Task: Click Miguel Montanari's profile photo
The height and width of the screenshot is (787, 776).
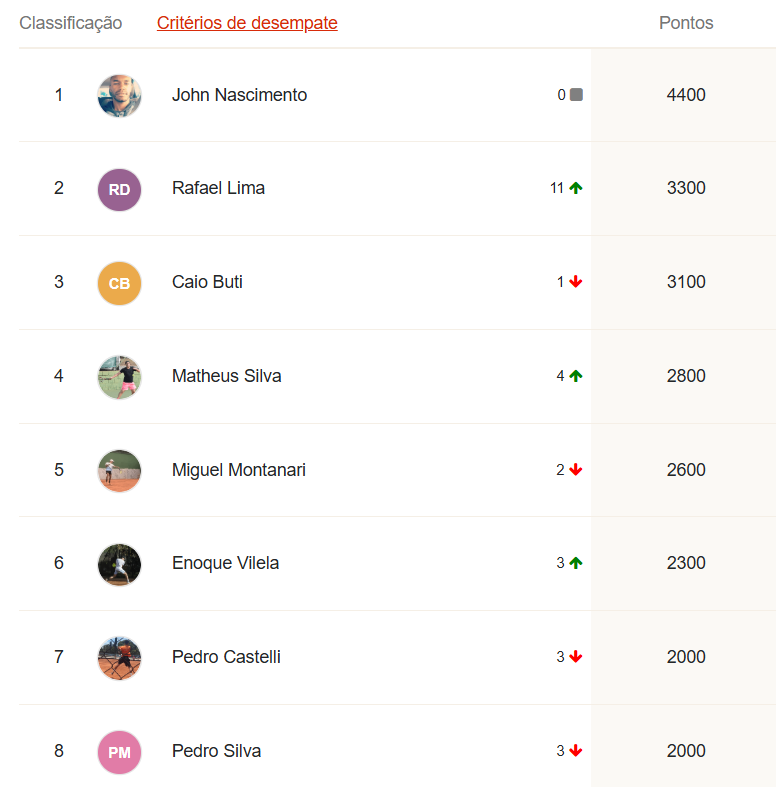Action: (x=119, y=471)
